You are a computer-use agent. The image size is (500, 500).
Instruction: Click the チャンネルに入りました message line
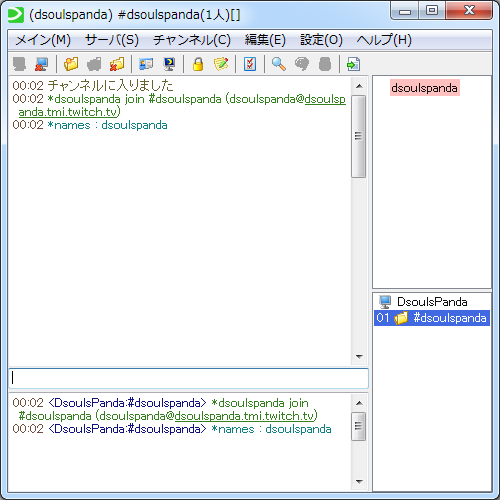[93, 86]
